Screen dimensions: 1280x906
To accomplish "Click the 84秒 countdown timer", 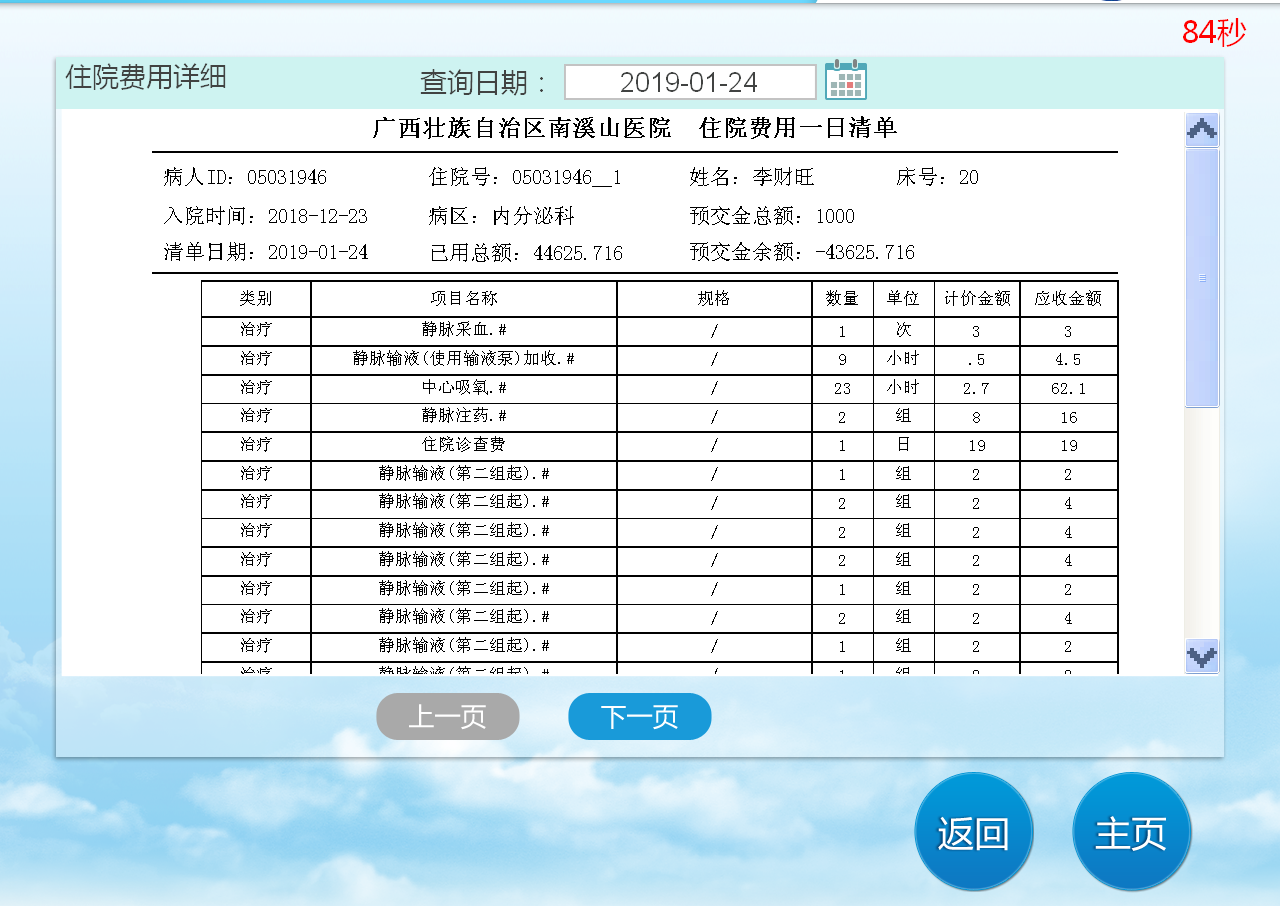I will click(1213, 33).
